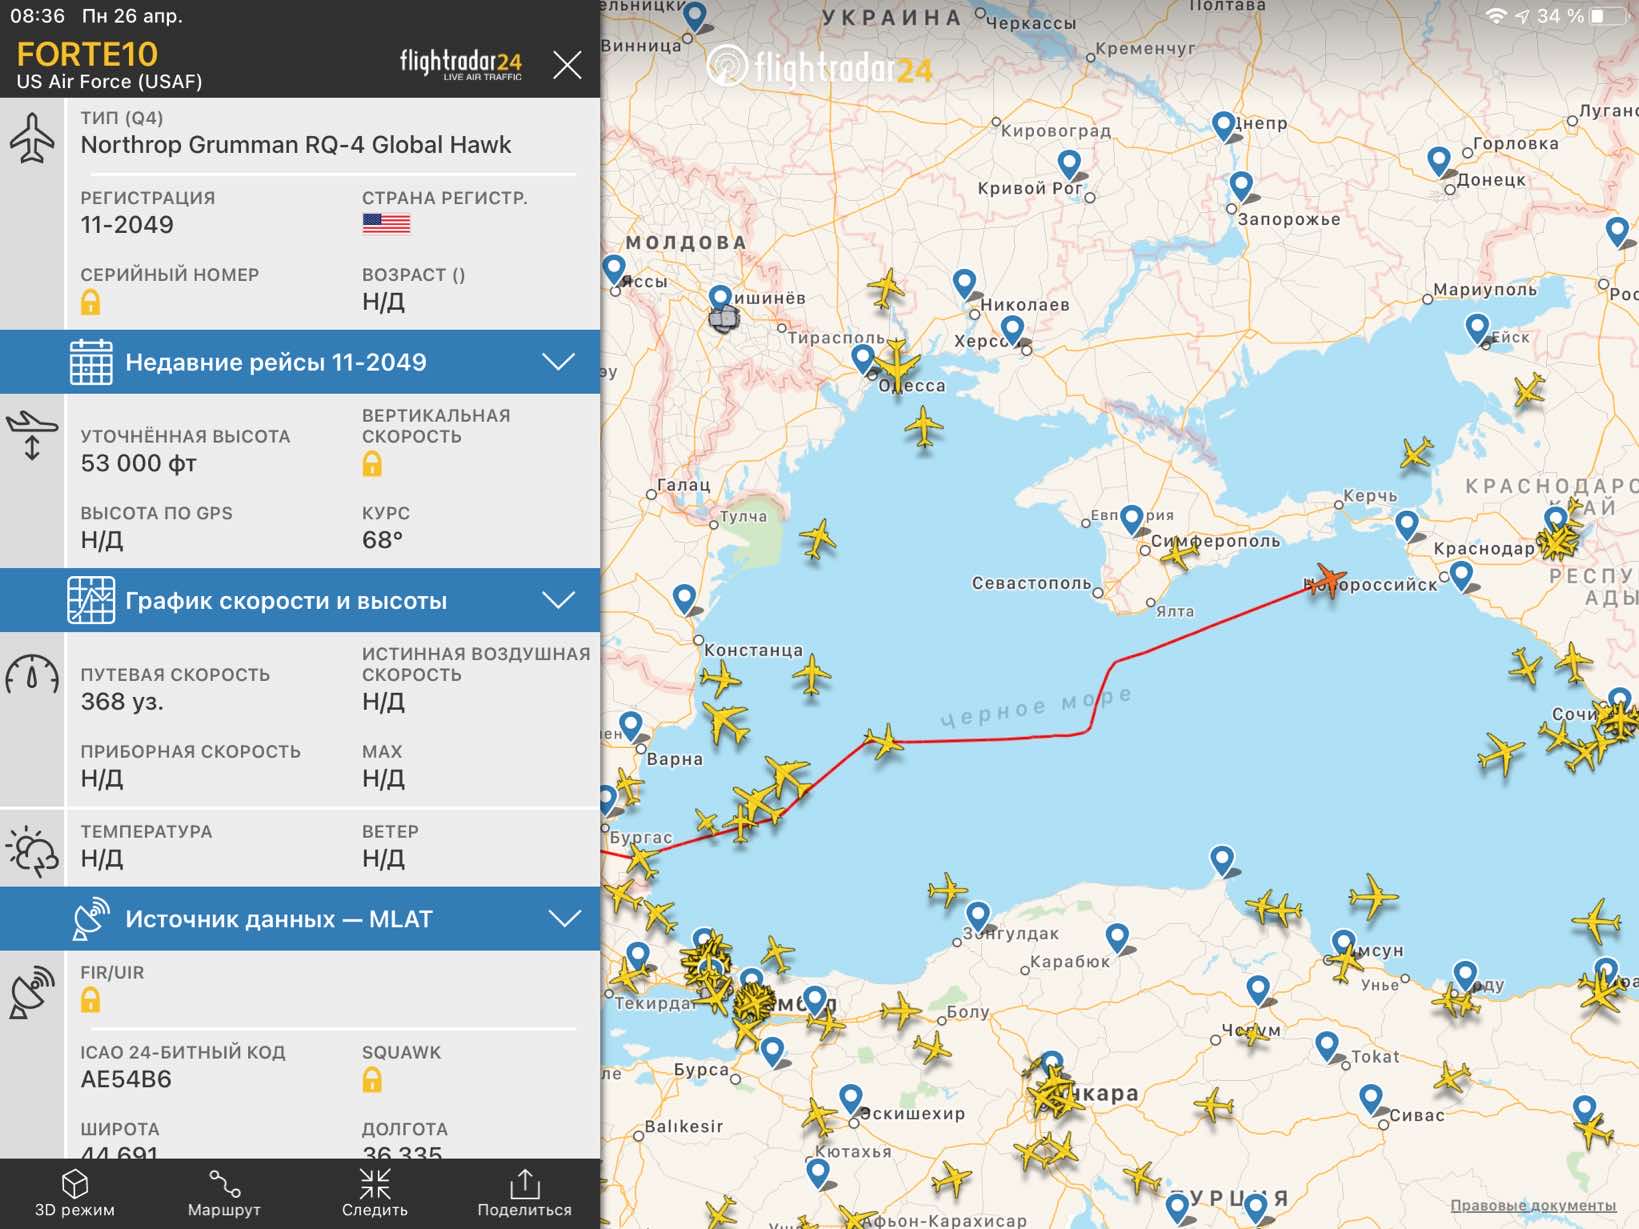The height and width of the screenshot is (1229, 1639).
Task: Tap the gold lock next to серийный номер
Action: pyautogui.click(x=90, y=302)
